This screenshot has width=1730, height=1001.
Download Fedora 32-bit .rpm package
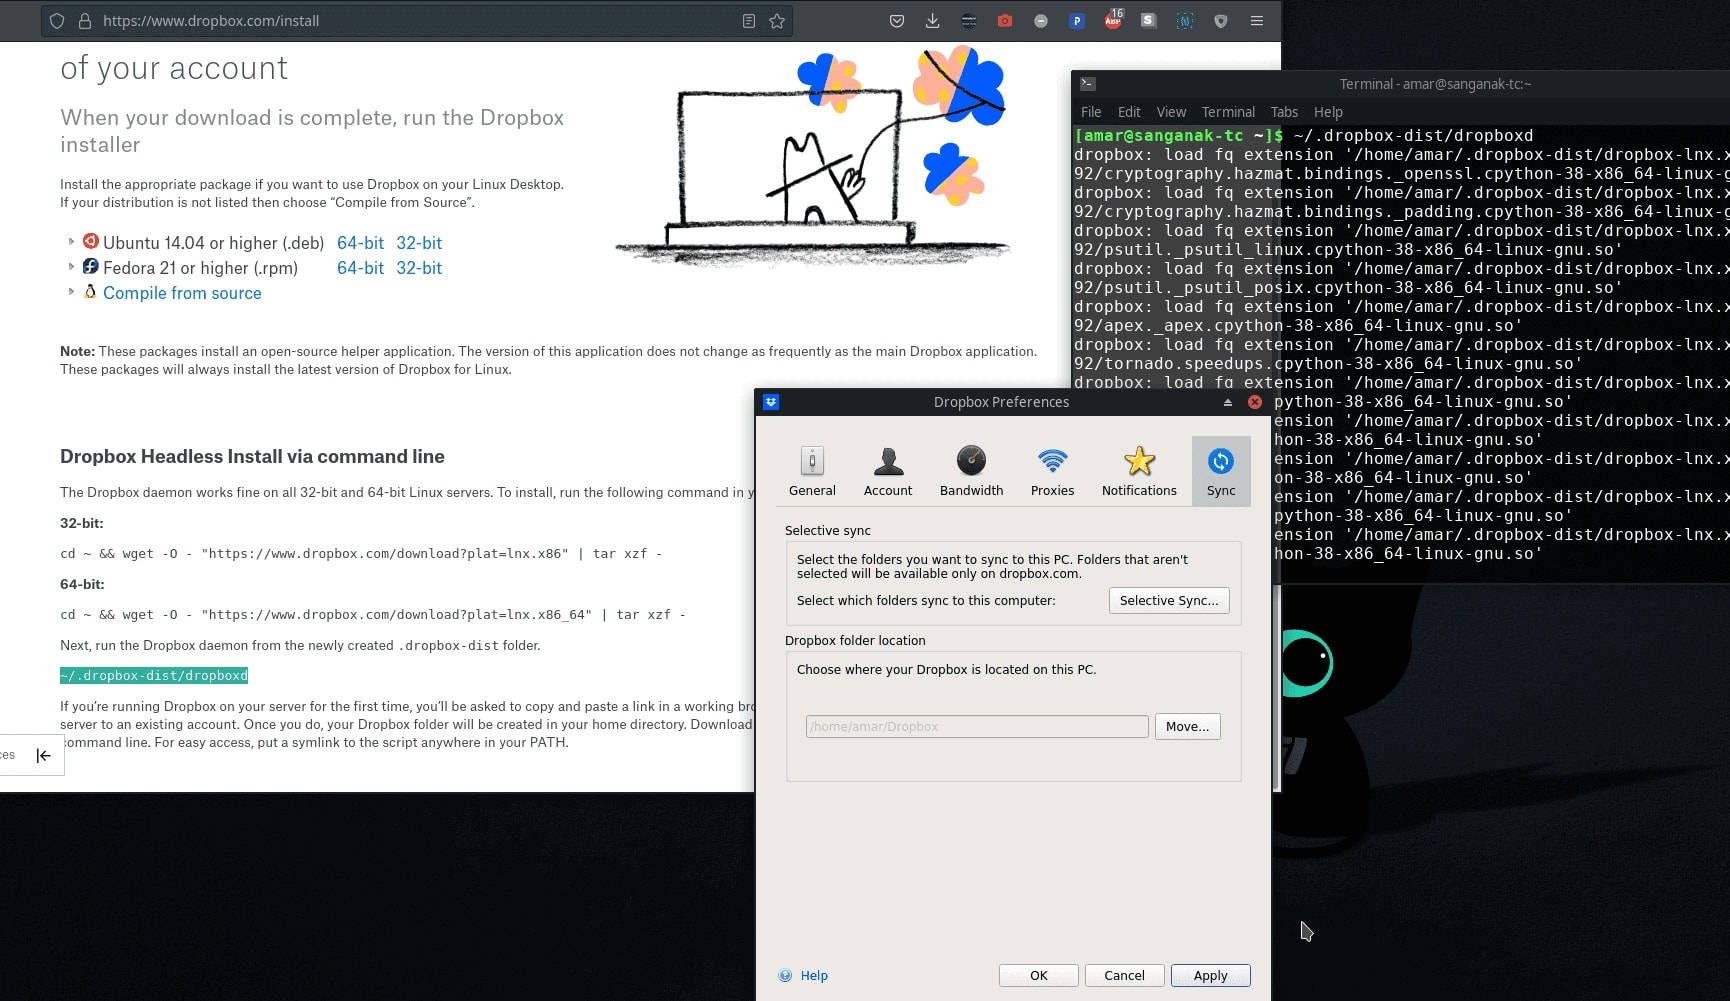[419, 268]
